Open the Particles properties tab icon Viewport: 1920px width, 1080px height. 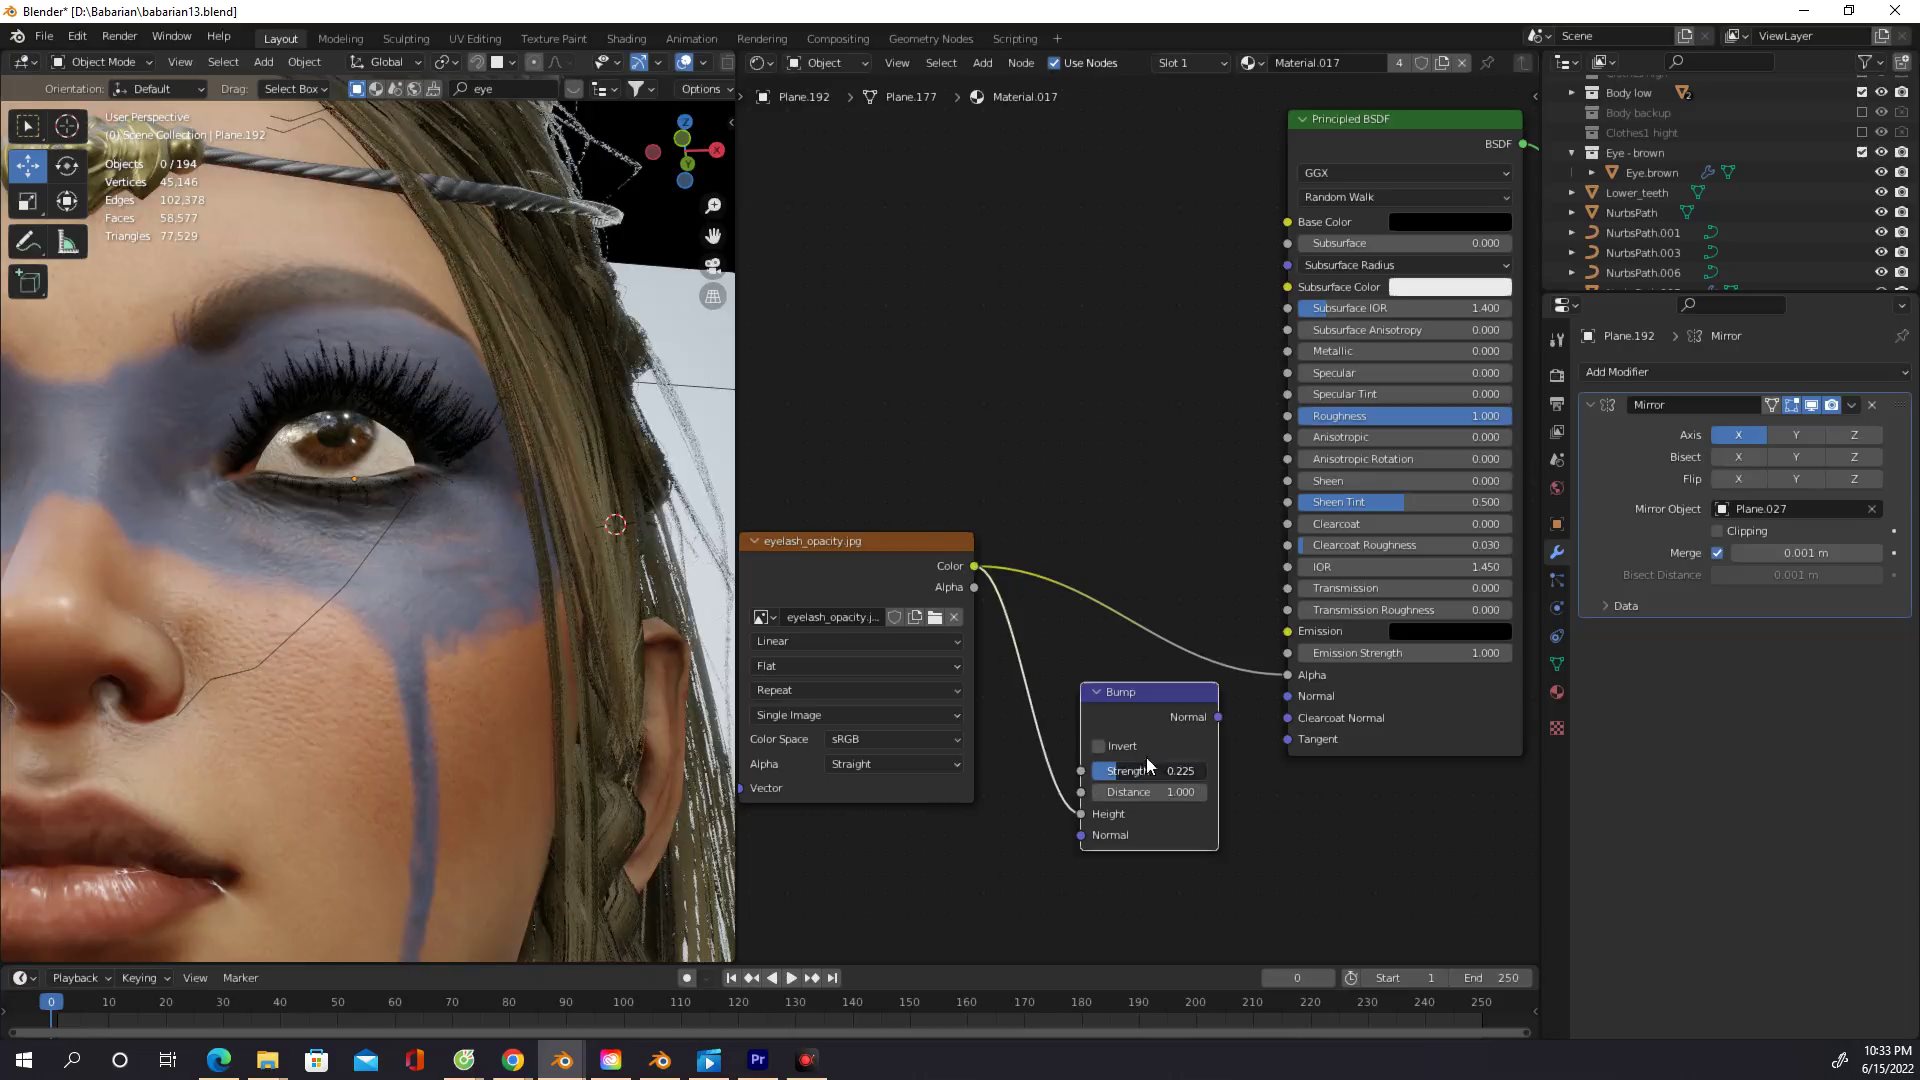[x=1557, y=580]
